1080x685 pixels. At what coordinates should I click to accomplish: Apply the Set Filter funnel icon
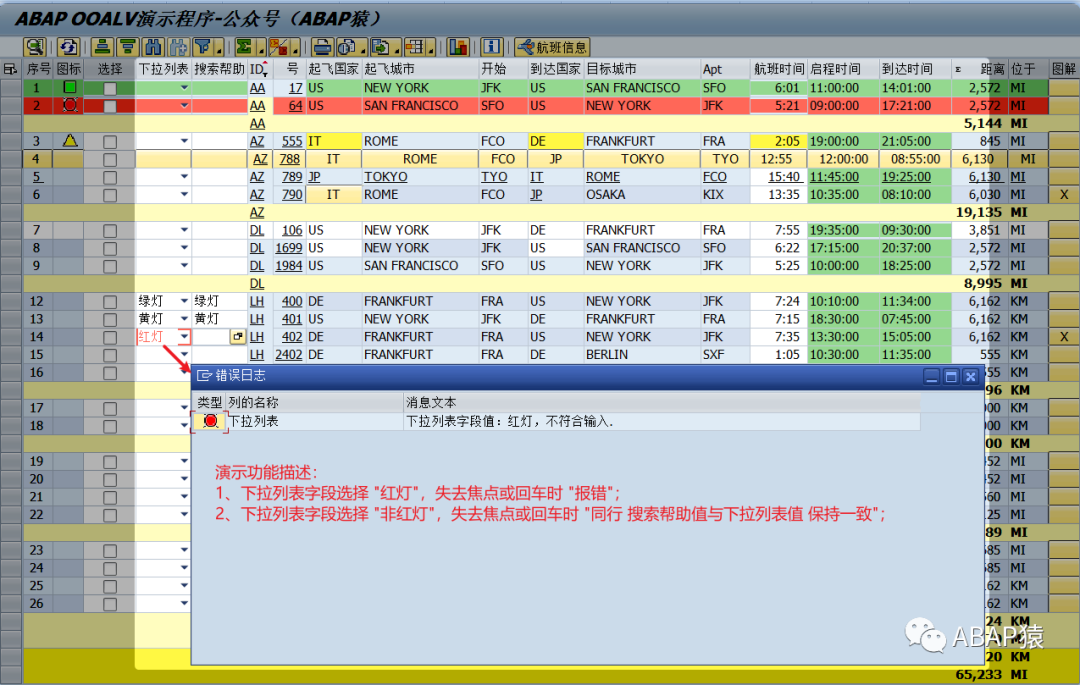[202, 47]
